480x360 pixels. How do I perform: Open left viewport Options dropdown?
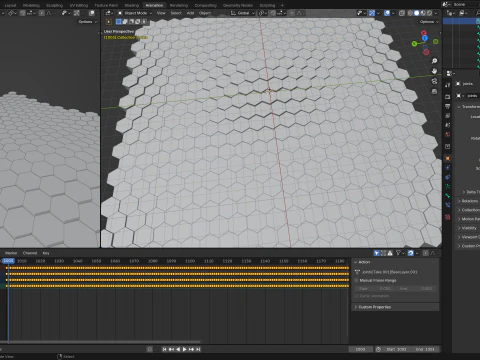[88, 22]
